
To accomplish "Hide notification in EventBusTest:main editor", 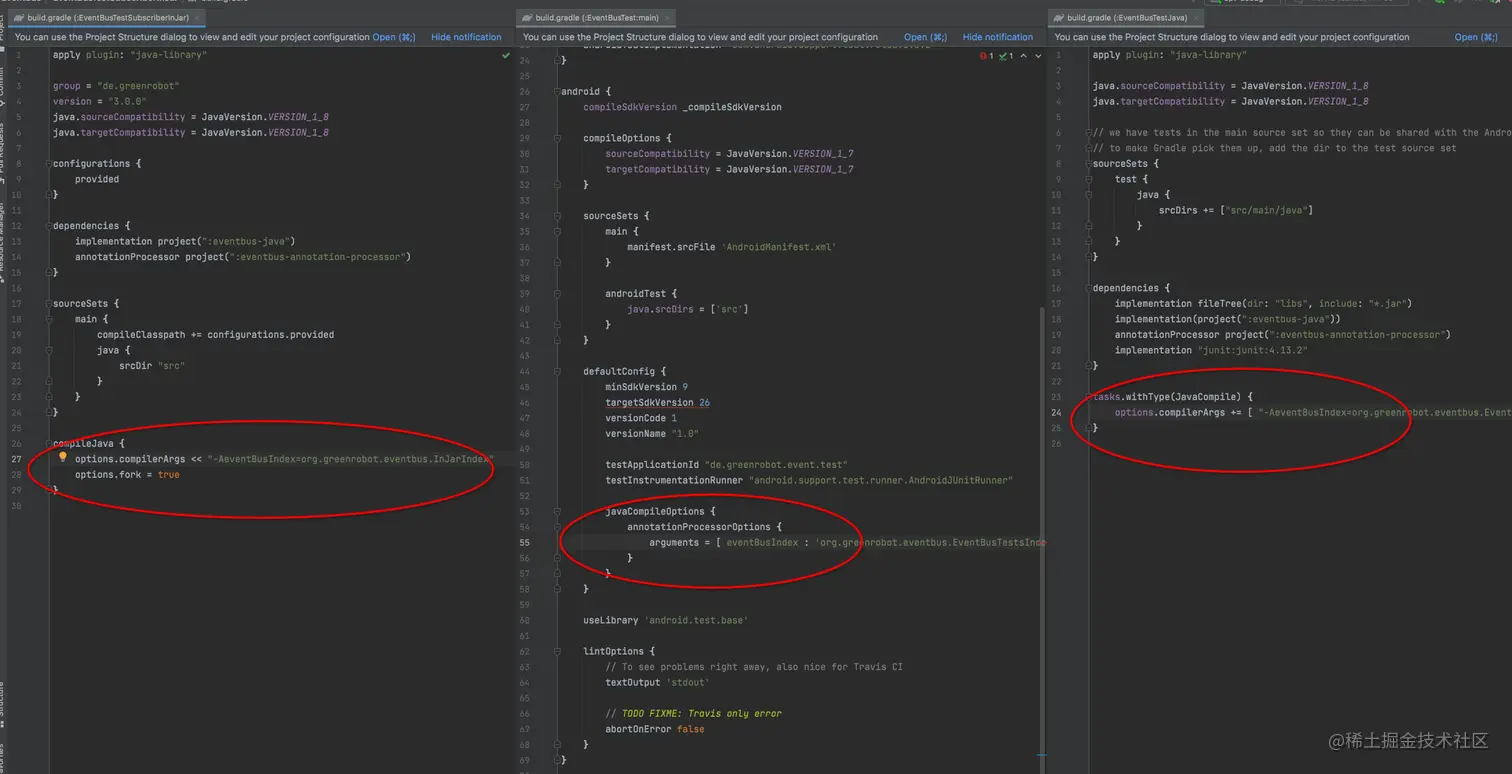I will pyautogui.click(x=997, y=37).
